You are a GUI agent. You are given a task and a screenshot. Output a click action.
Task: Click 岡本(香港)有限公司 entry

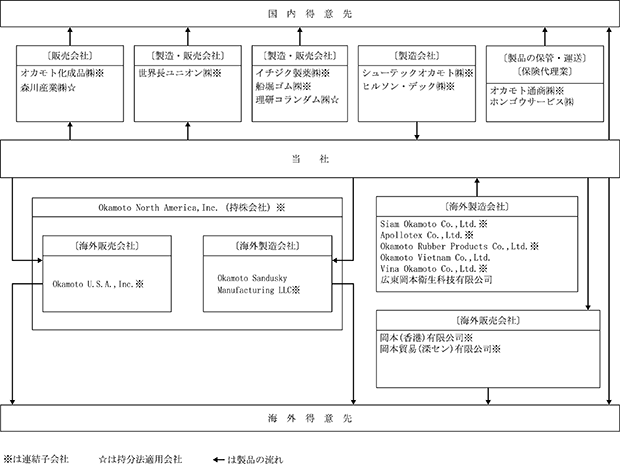point(426,338)
